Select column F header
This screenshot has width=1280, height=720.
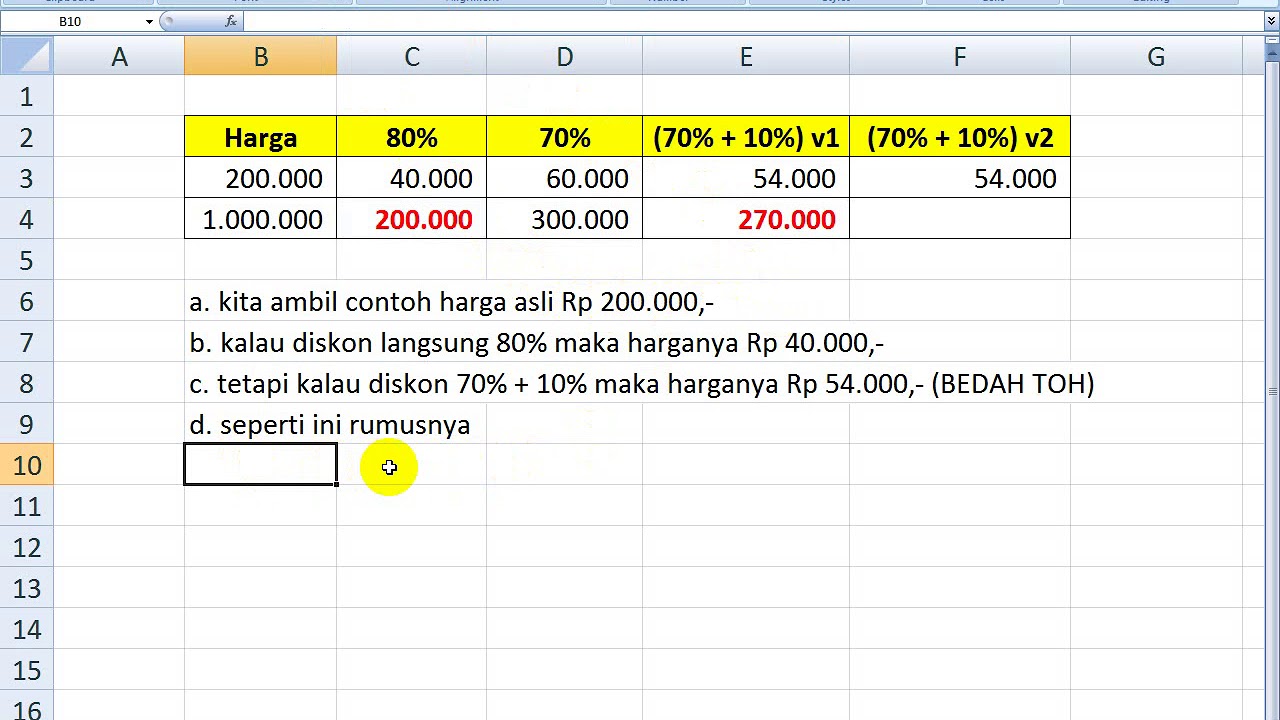tap(960, 57)
